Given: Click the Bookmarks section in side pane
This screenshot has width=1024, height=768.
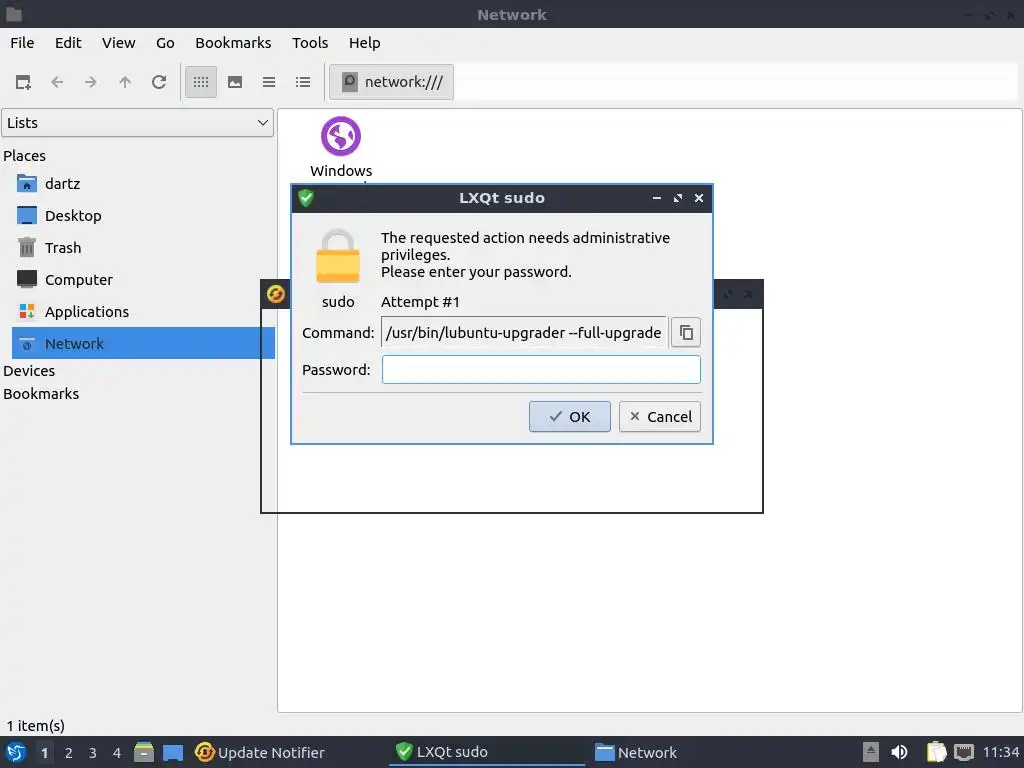Looking at the screenshot, I should [x=41, y=394].
